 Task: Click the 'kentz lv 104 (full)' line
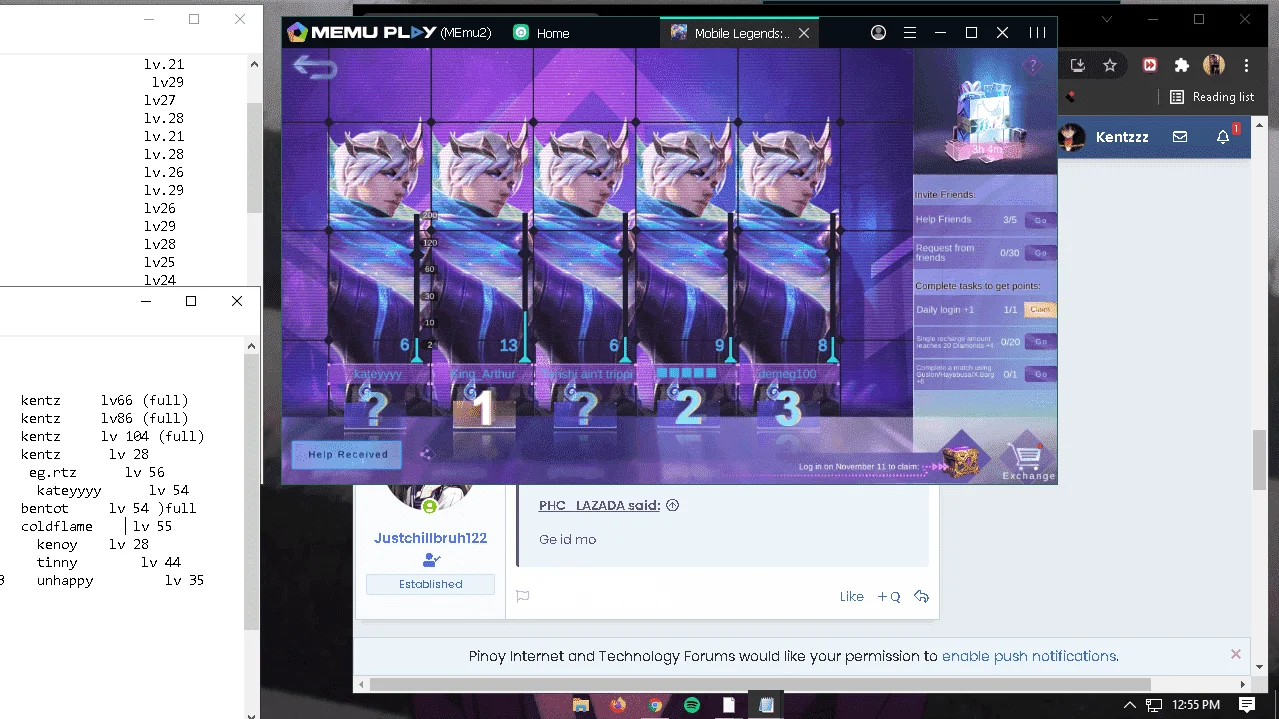click(112, 436)
